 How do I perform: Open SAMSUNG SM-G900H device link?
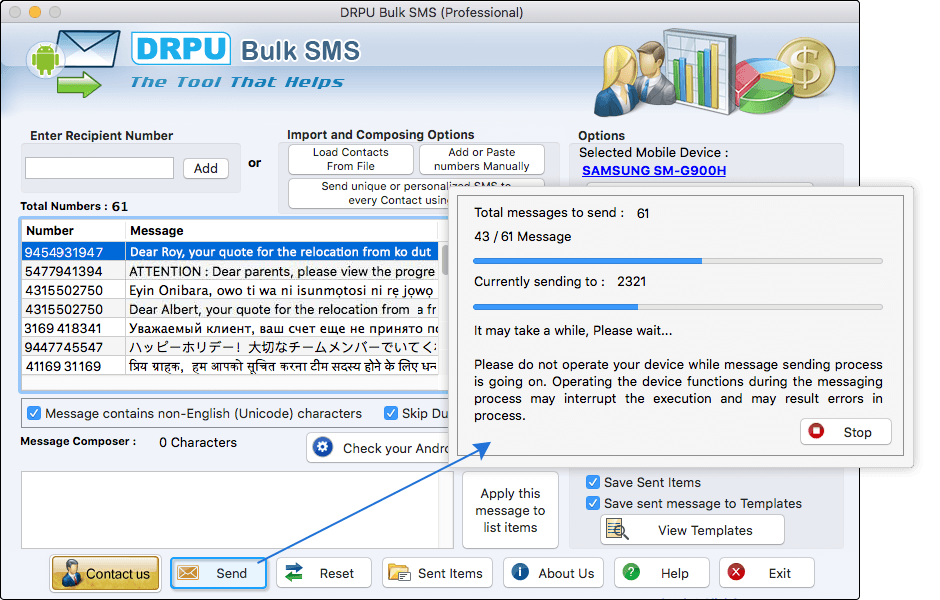click(x=654, y=170)
